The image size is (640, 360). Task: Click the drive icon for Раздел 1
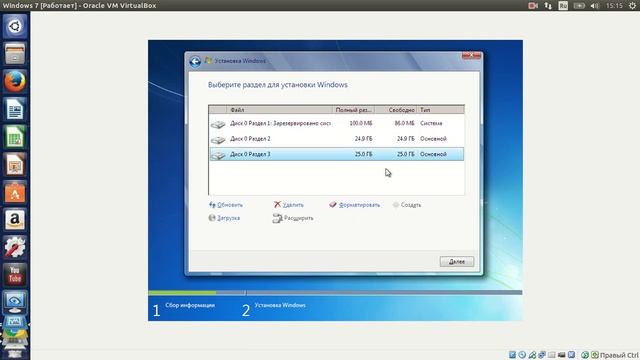click(x=218, y=124)
